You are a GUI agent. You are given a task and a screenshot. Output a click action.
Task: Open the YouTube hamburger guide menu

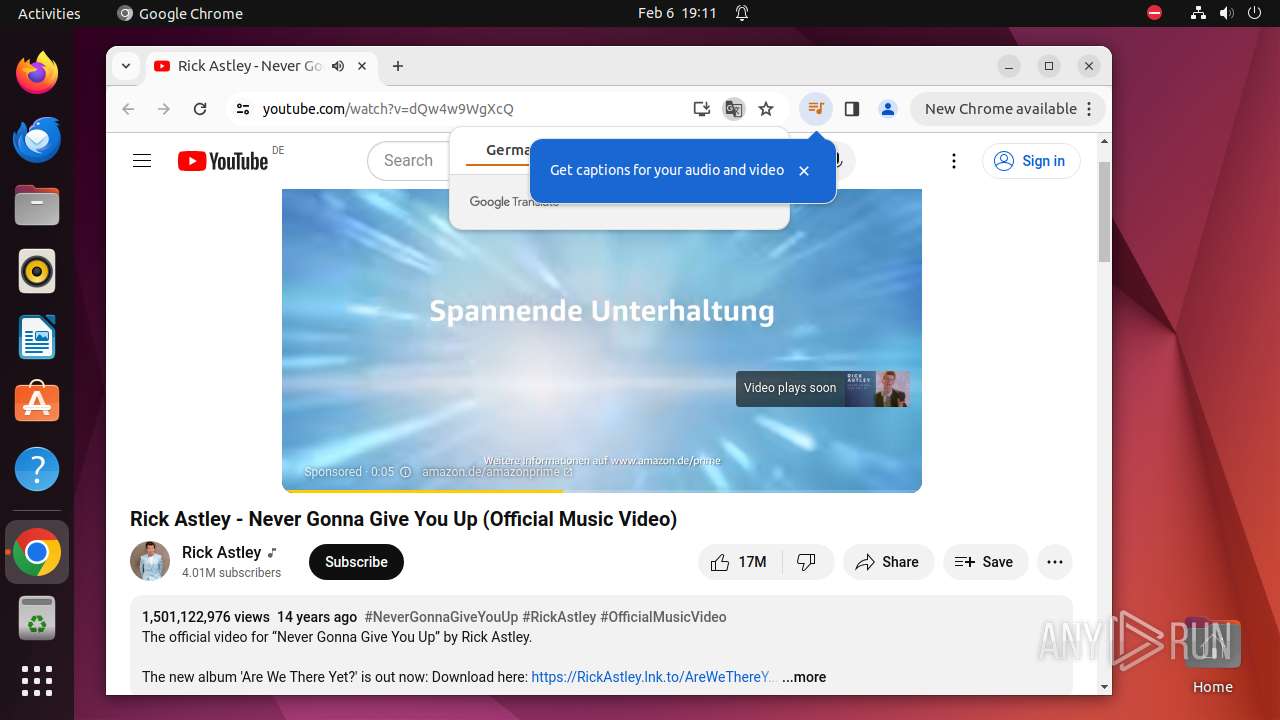(x=142, y=161)
